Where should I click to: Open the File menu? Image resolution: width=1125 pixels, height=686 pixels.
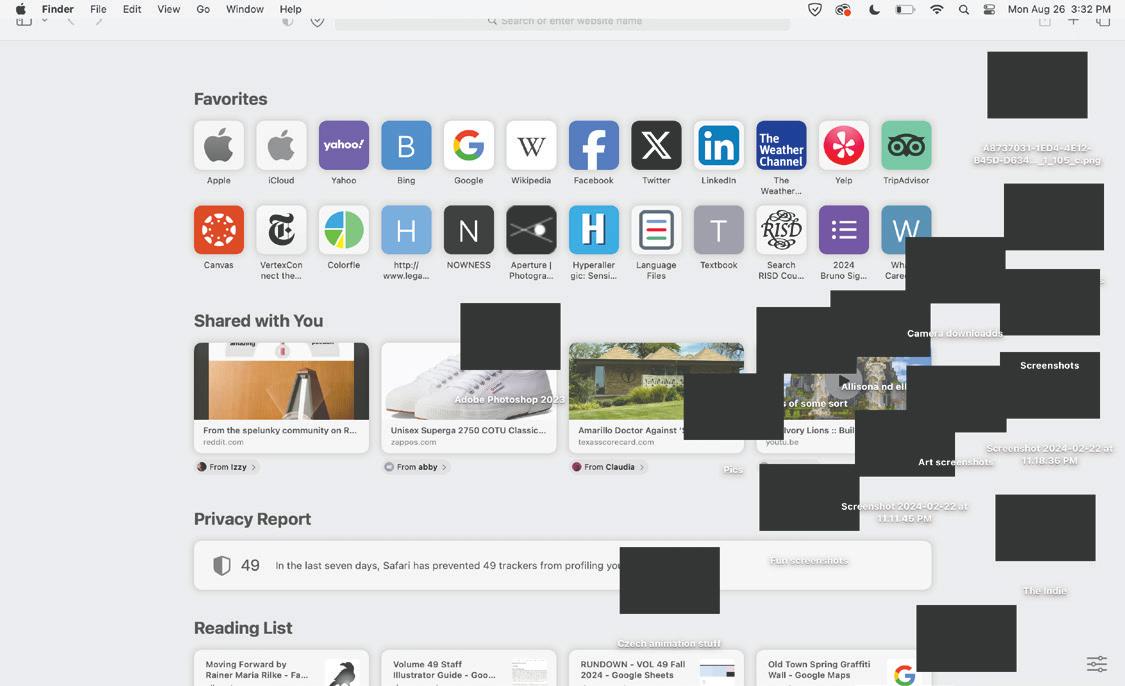coord(98,9)
